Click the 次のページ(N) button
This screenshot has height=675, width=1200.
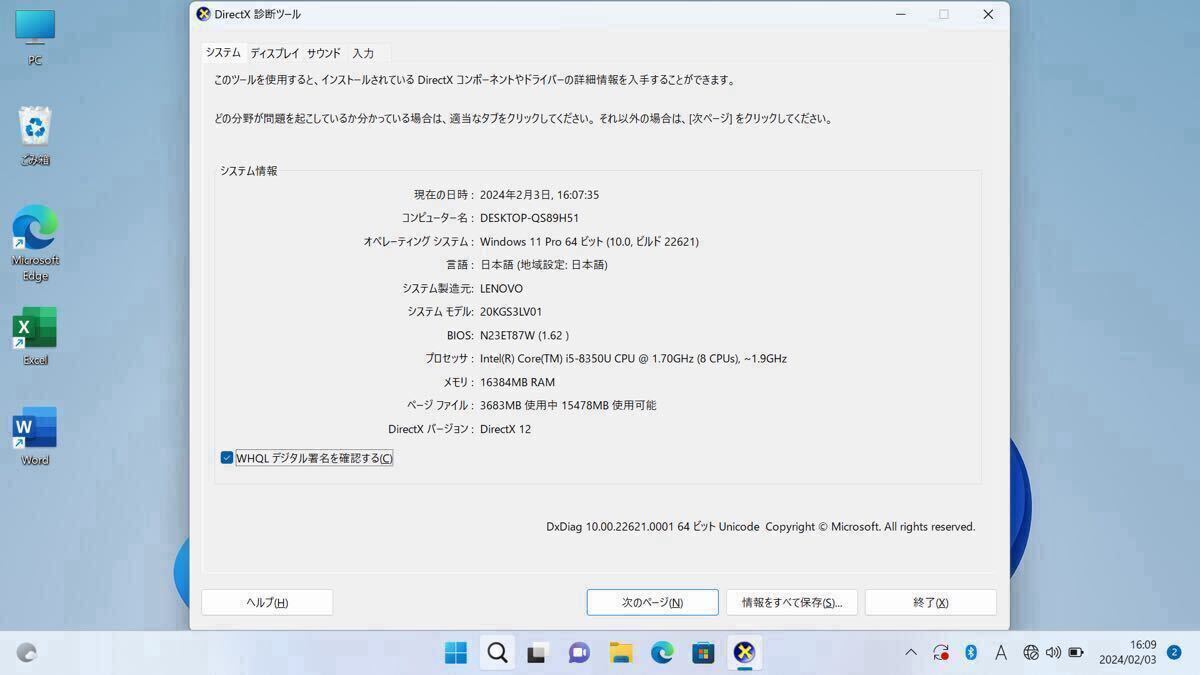652,602
